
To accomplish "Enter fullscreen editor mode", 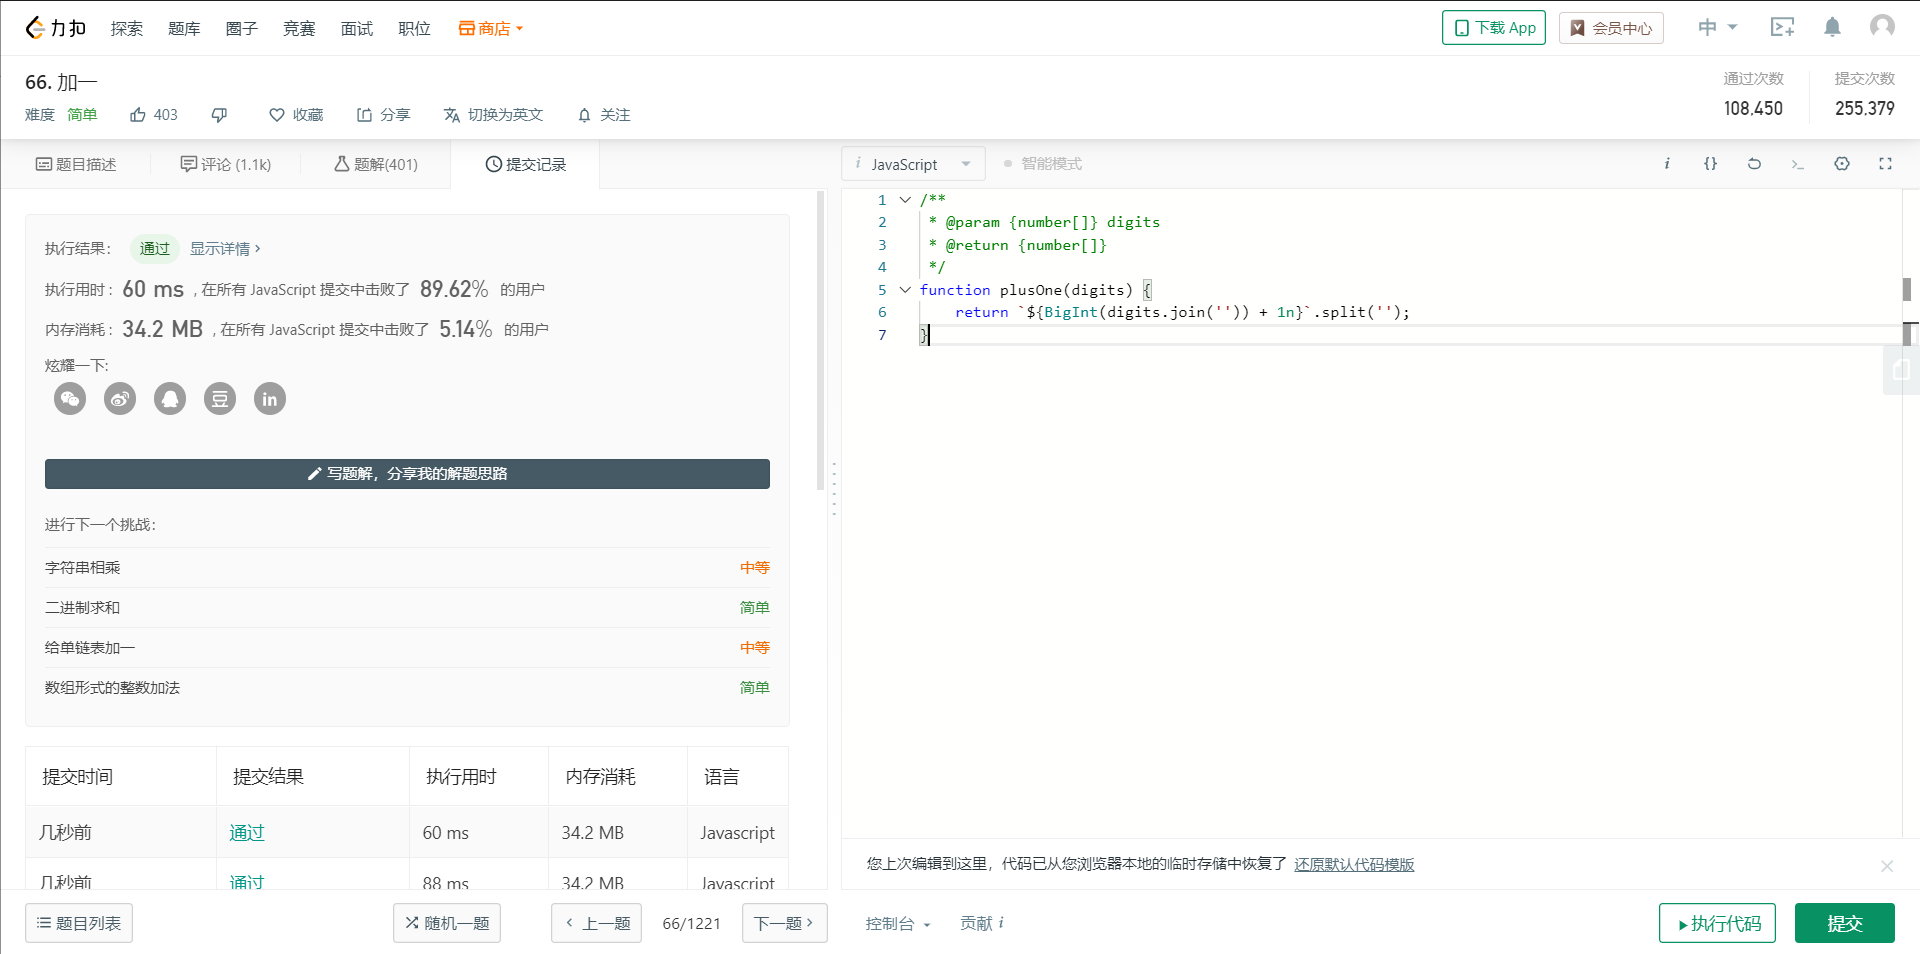I will [x=1885, y=164].
